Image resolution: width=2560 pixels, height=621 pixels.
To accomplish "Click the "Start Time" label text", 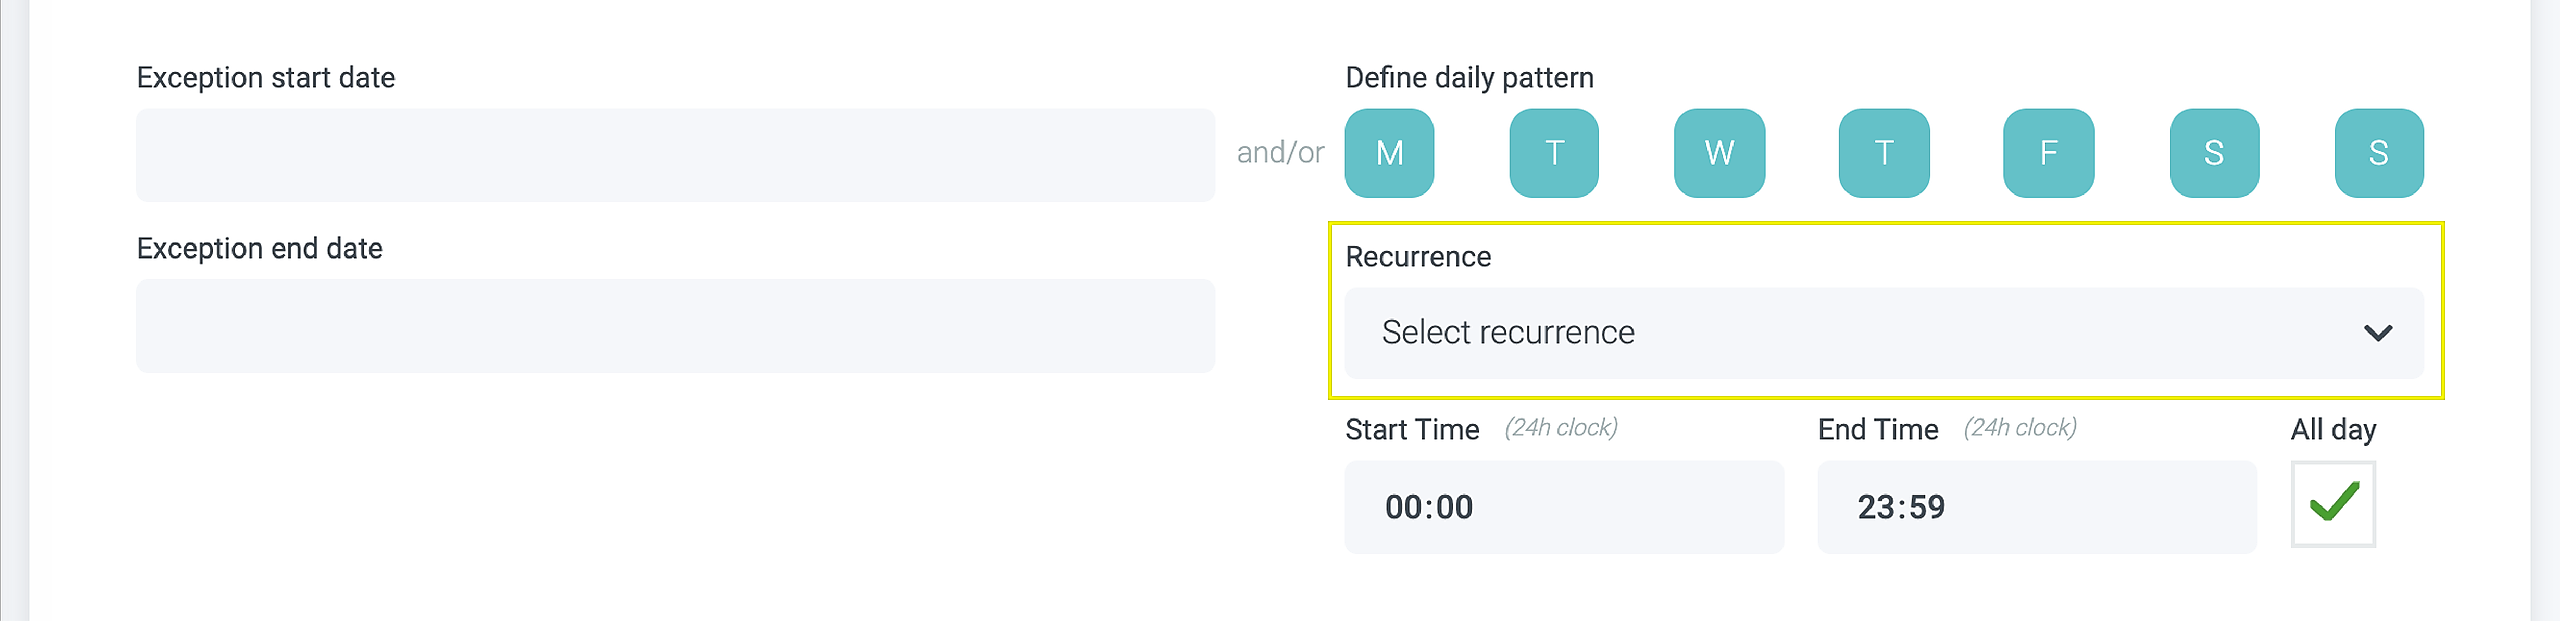I will pyautogui.click(x=1412, y=430).
